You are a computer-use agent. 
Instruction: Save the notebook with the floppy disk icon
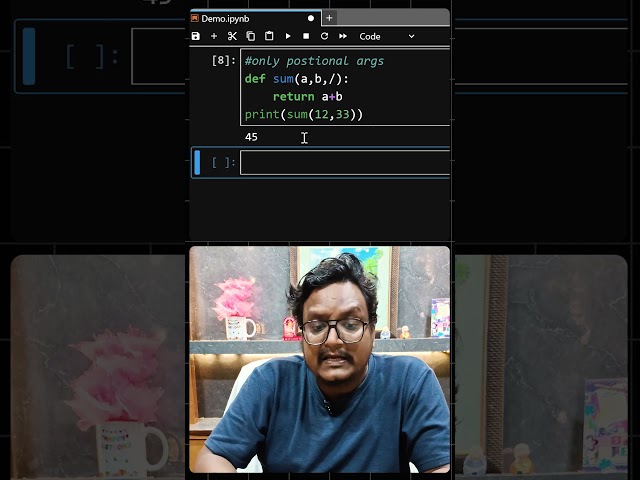(196, 36)
